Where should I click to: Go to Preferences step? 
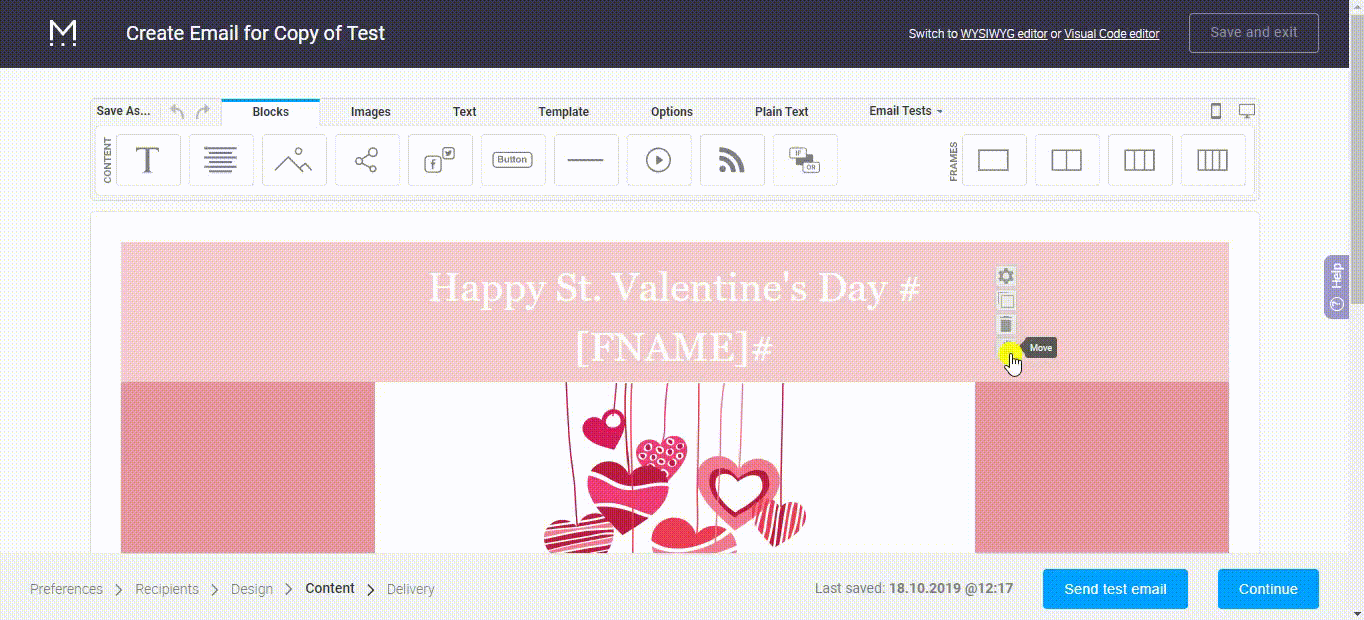(x=66, y=589)
